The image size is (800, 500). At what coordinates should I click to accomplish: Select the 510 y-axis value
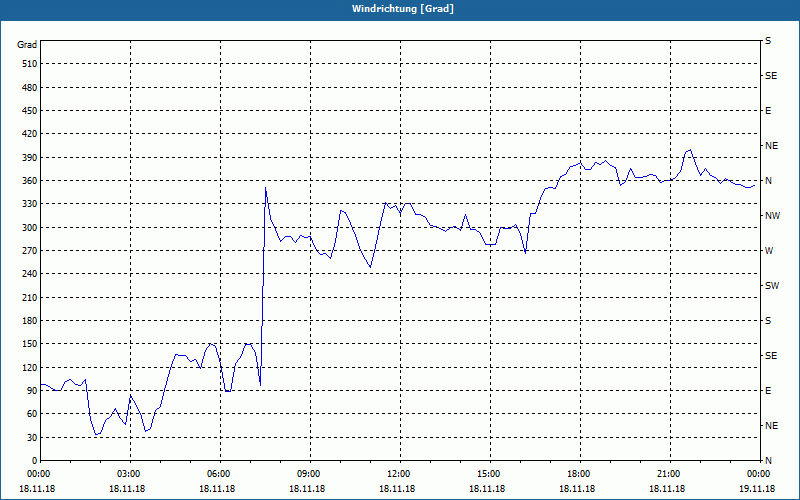[x=30, y=64]
